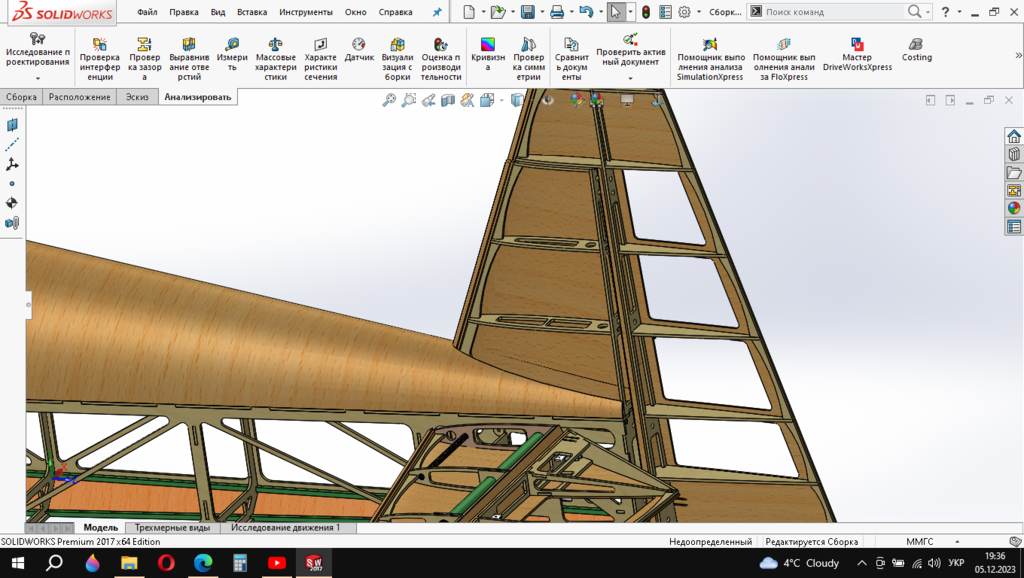Toggle the Rebuild traffic light icon
This screenshot has width=1024, height=578.
(646, 12)
